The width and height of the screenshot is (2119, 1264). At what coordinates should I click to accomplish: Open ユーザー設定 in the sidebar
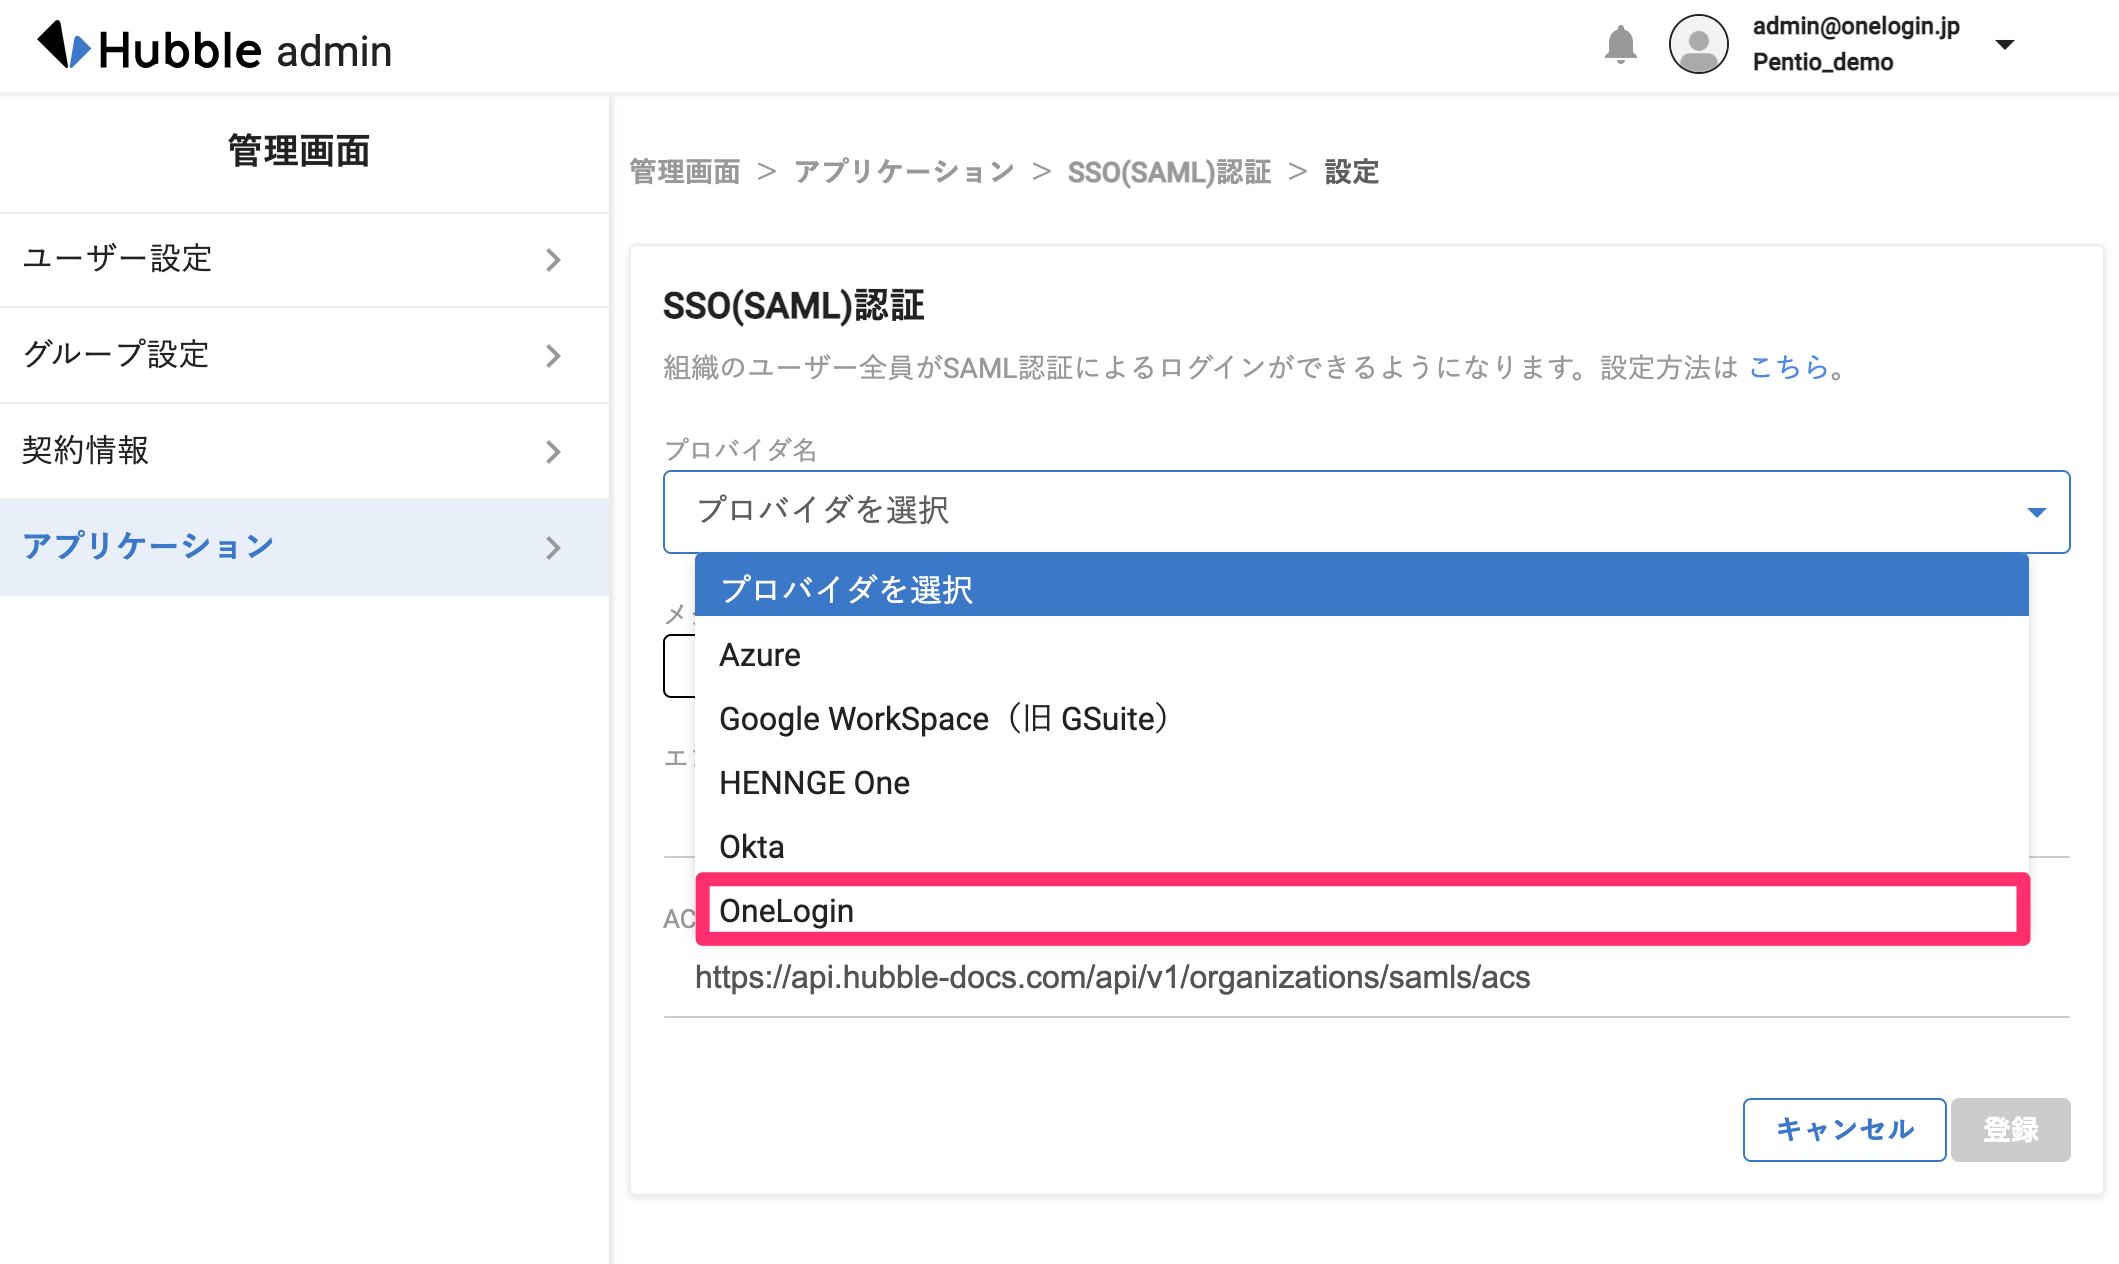point(304,259)
